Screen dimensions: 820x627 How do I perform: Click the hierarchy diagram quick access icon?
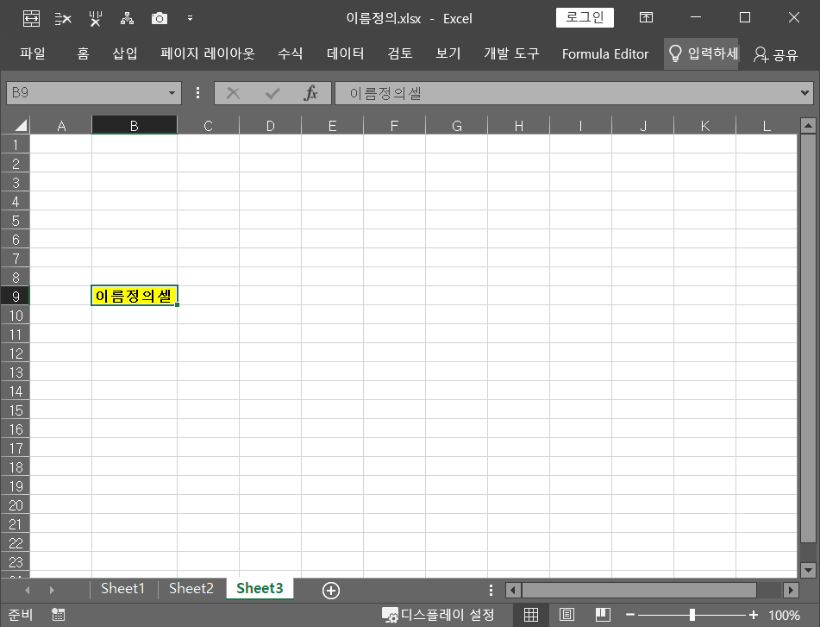pyautogui.click(x=127, y=19)
